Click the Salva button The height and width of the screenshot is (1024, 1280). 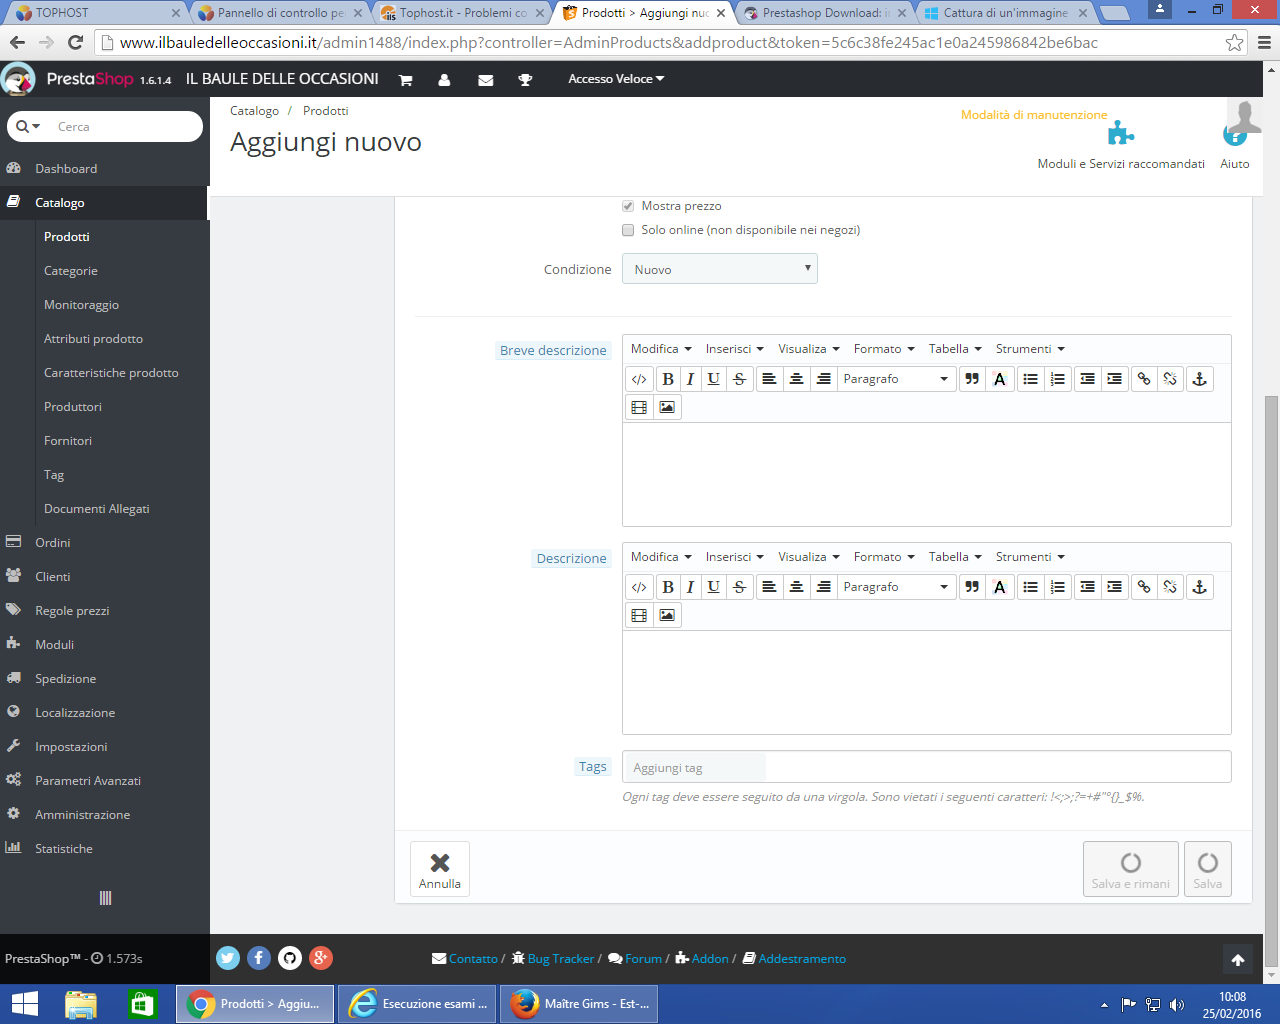(x=1208, y=869)
